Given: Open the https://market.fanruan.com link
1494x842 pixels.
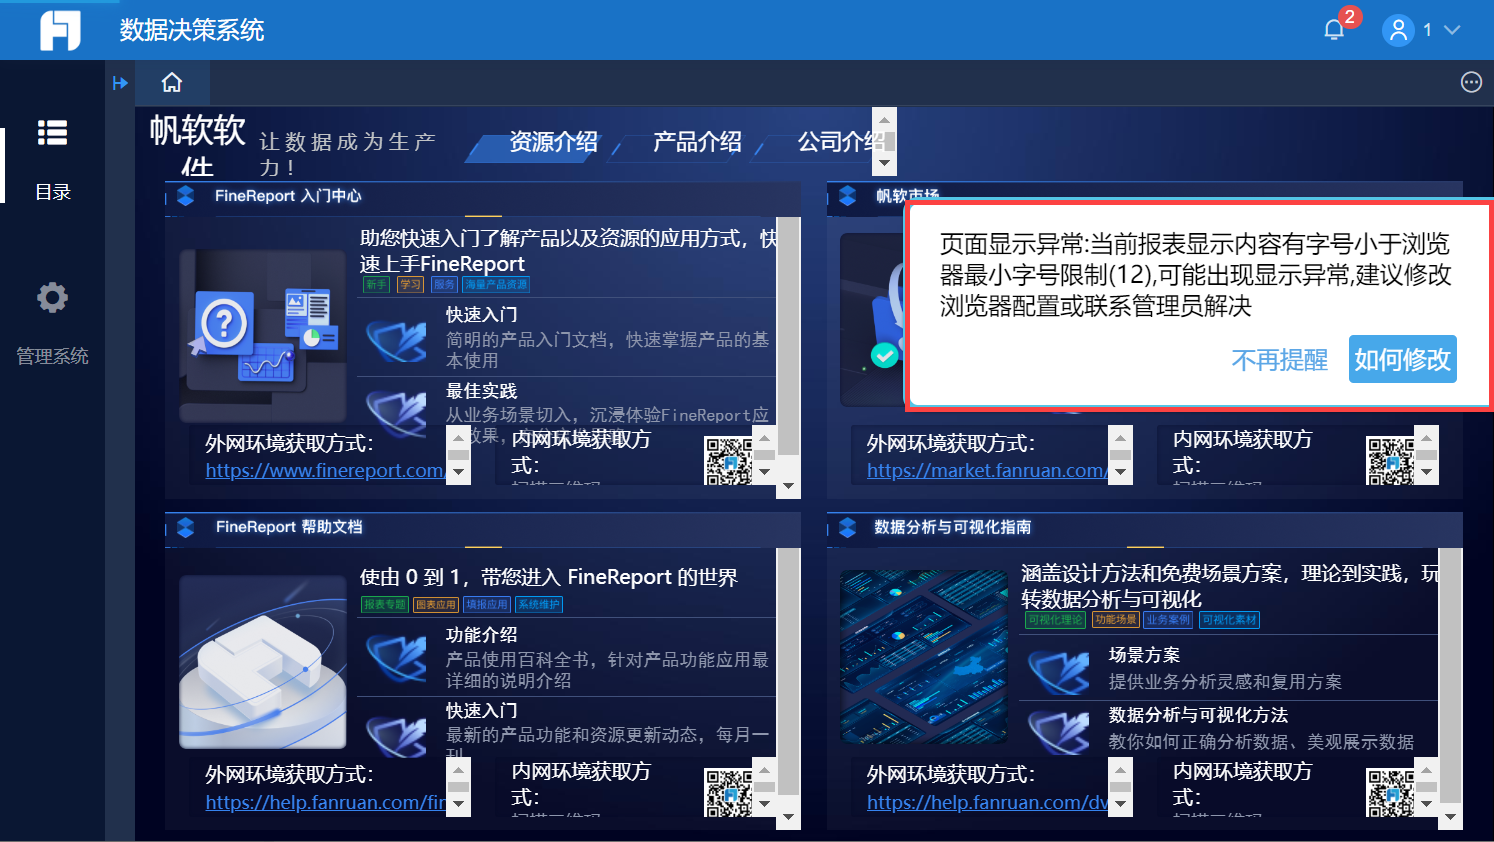Looking at the screenshot, I should point(987,470).
